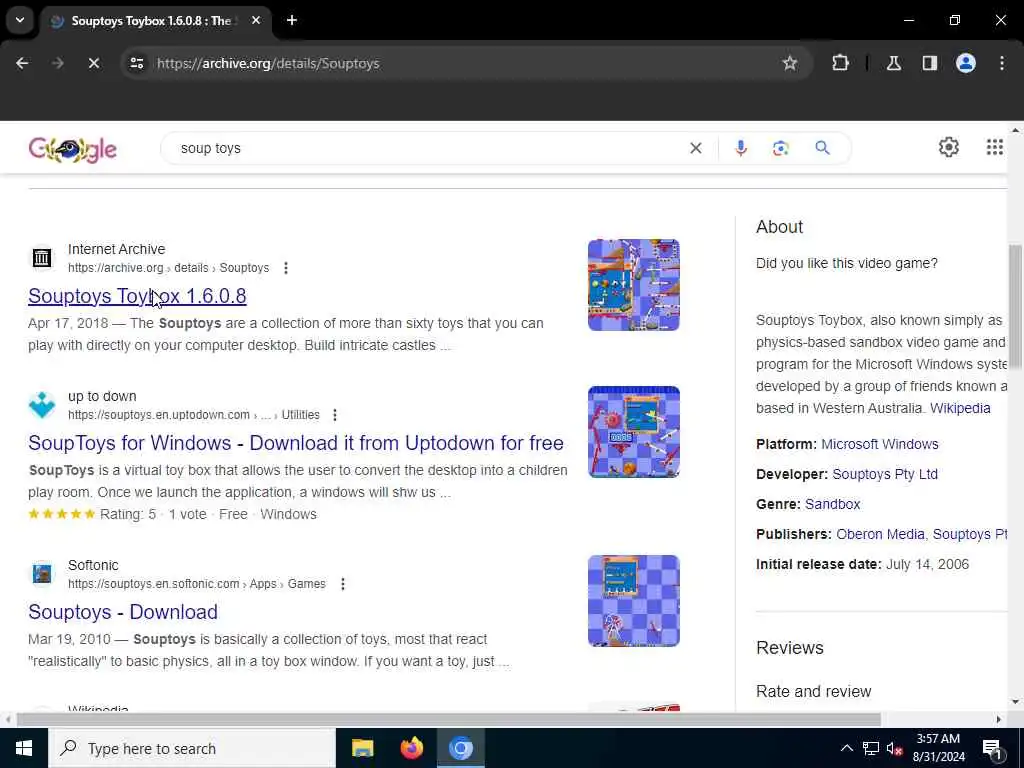Open the Chrome profile avatar

pos(965,63)
